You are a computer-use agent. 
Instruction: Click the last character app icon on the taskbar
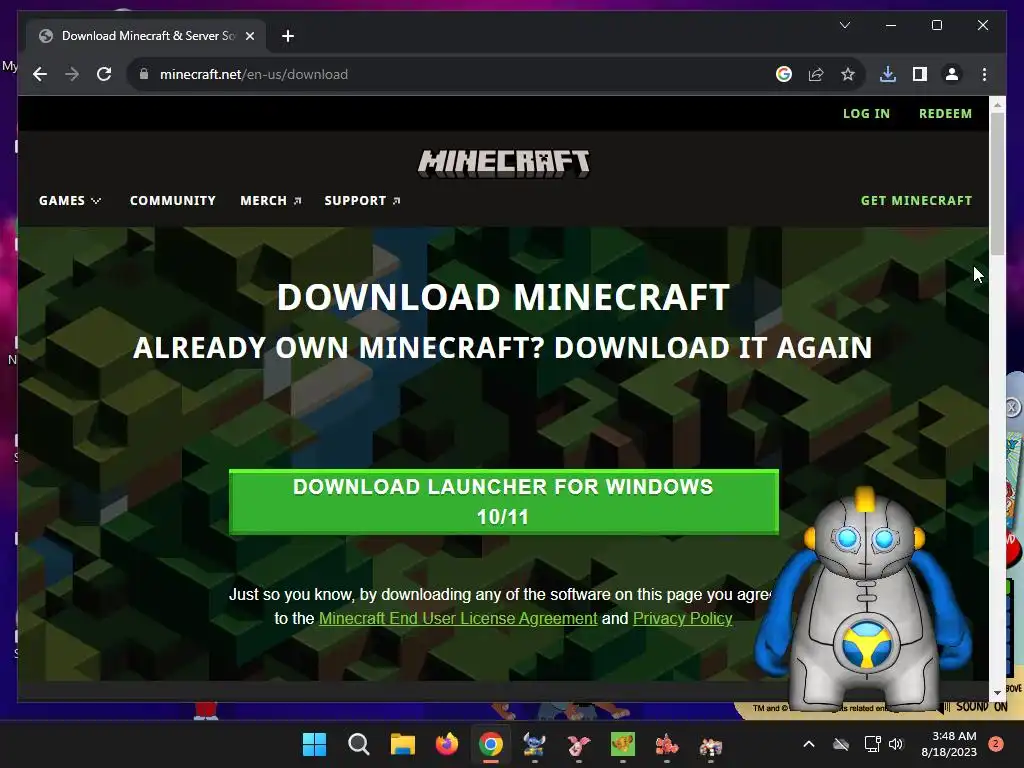point(711,744)
